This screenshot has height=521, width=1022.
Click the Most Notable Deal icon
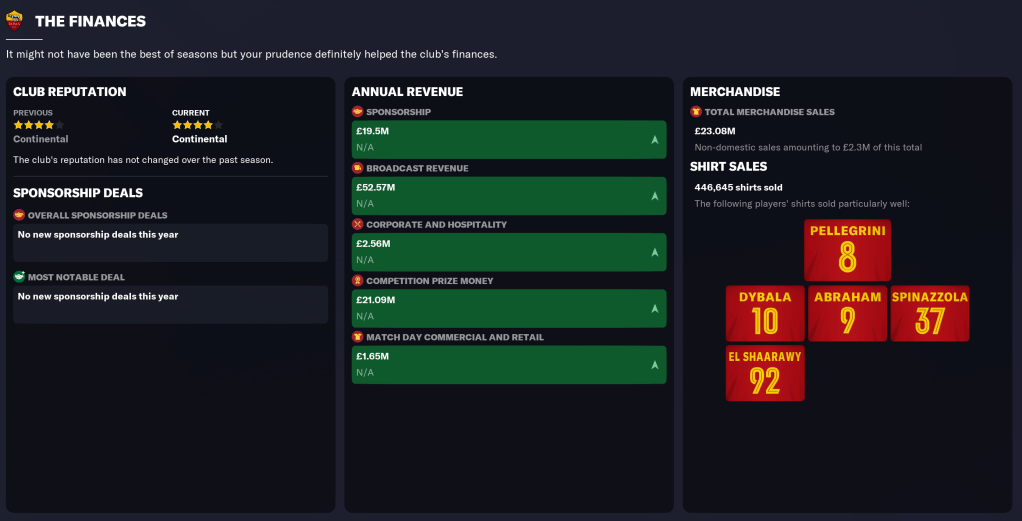[19, 277]
